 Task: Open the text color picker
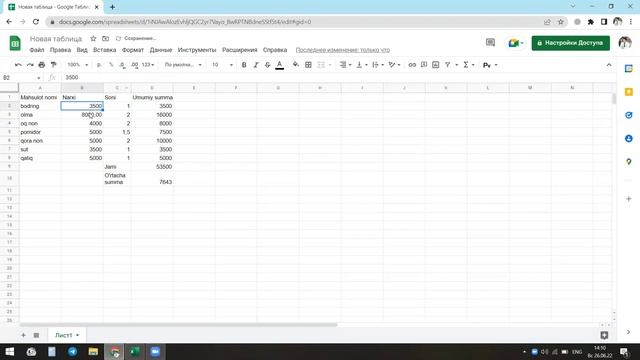280,65
